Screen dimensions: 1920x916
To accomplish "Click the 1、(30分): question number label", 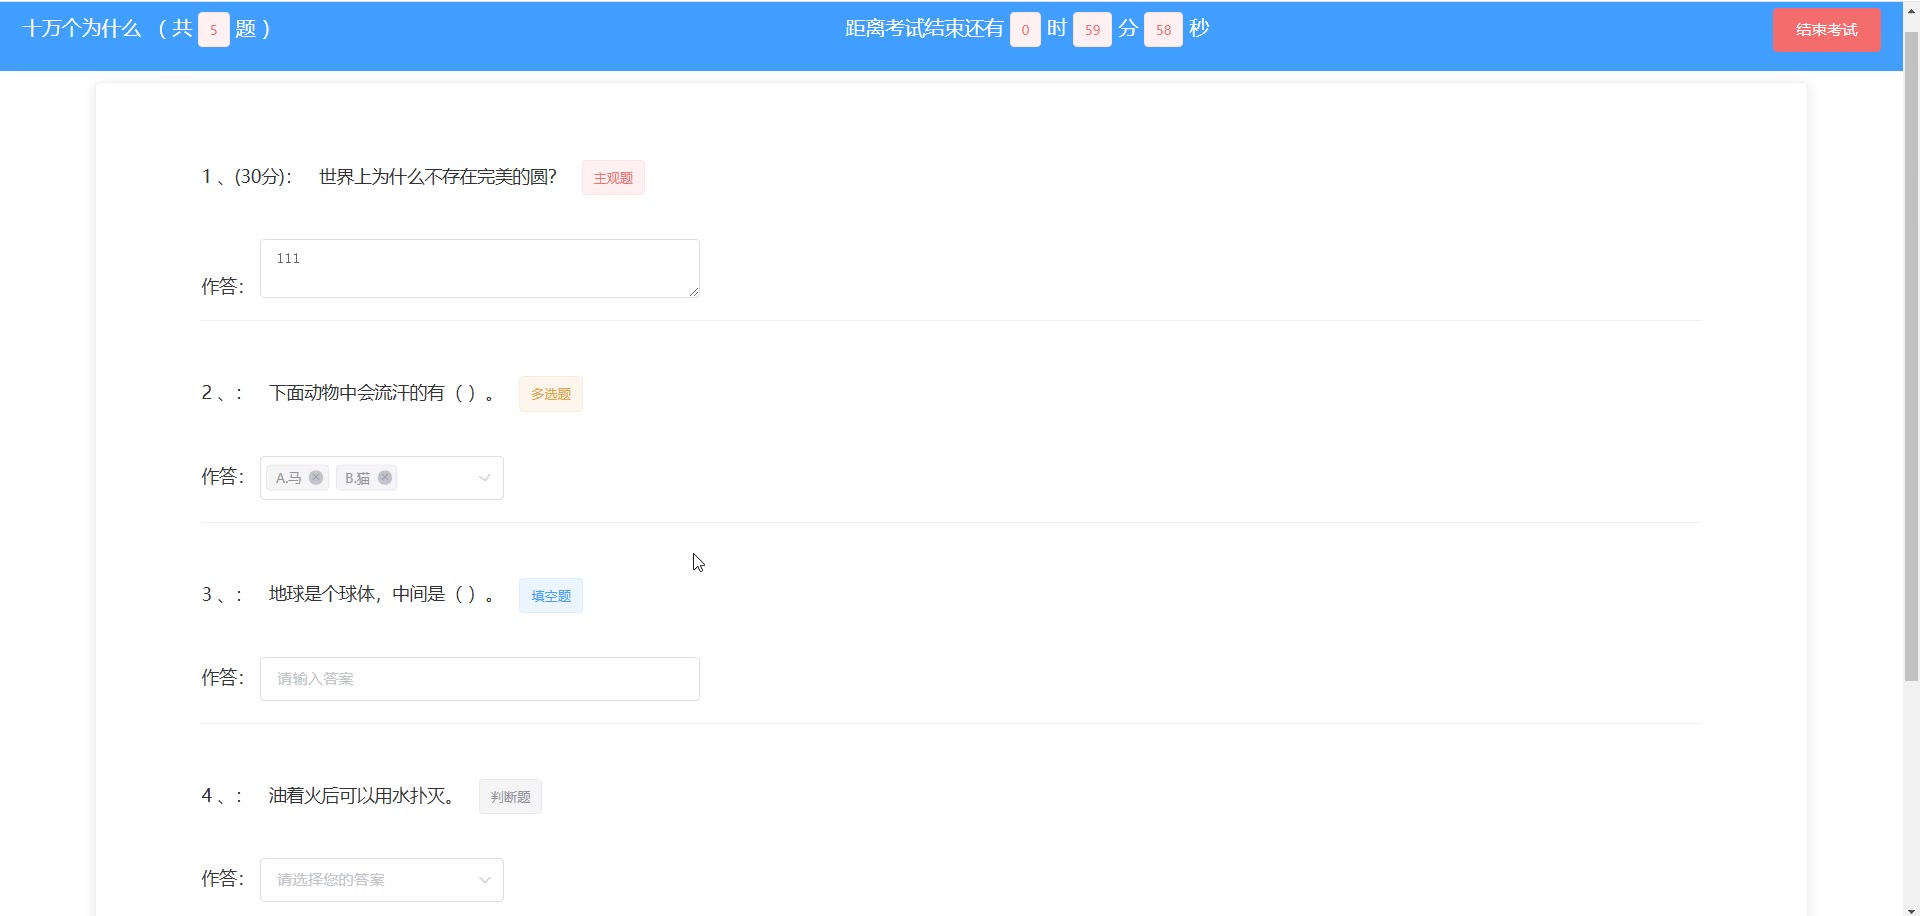I will point(246,177).
